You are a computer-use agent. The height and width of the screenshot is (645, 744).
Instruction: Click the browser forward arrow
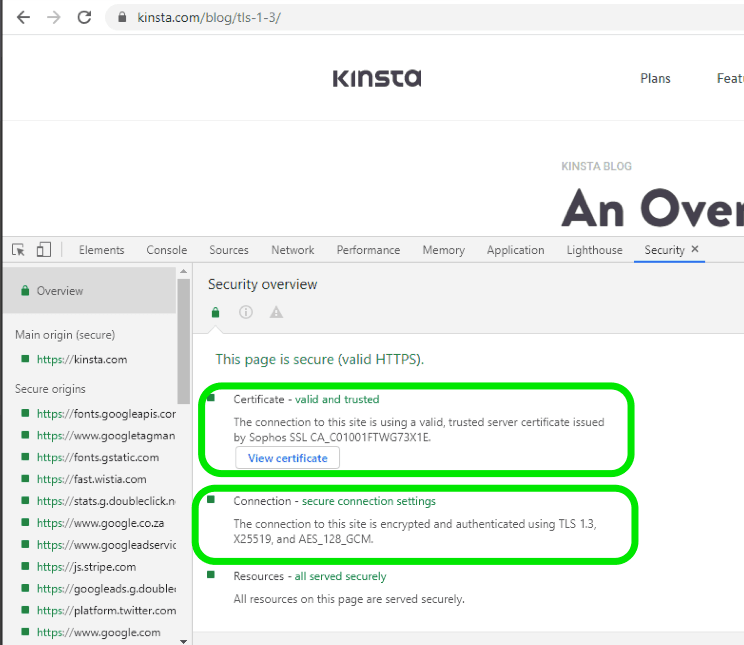coord(54,18)
